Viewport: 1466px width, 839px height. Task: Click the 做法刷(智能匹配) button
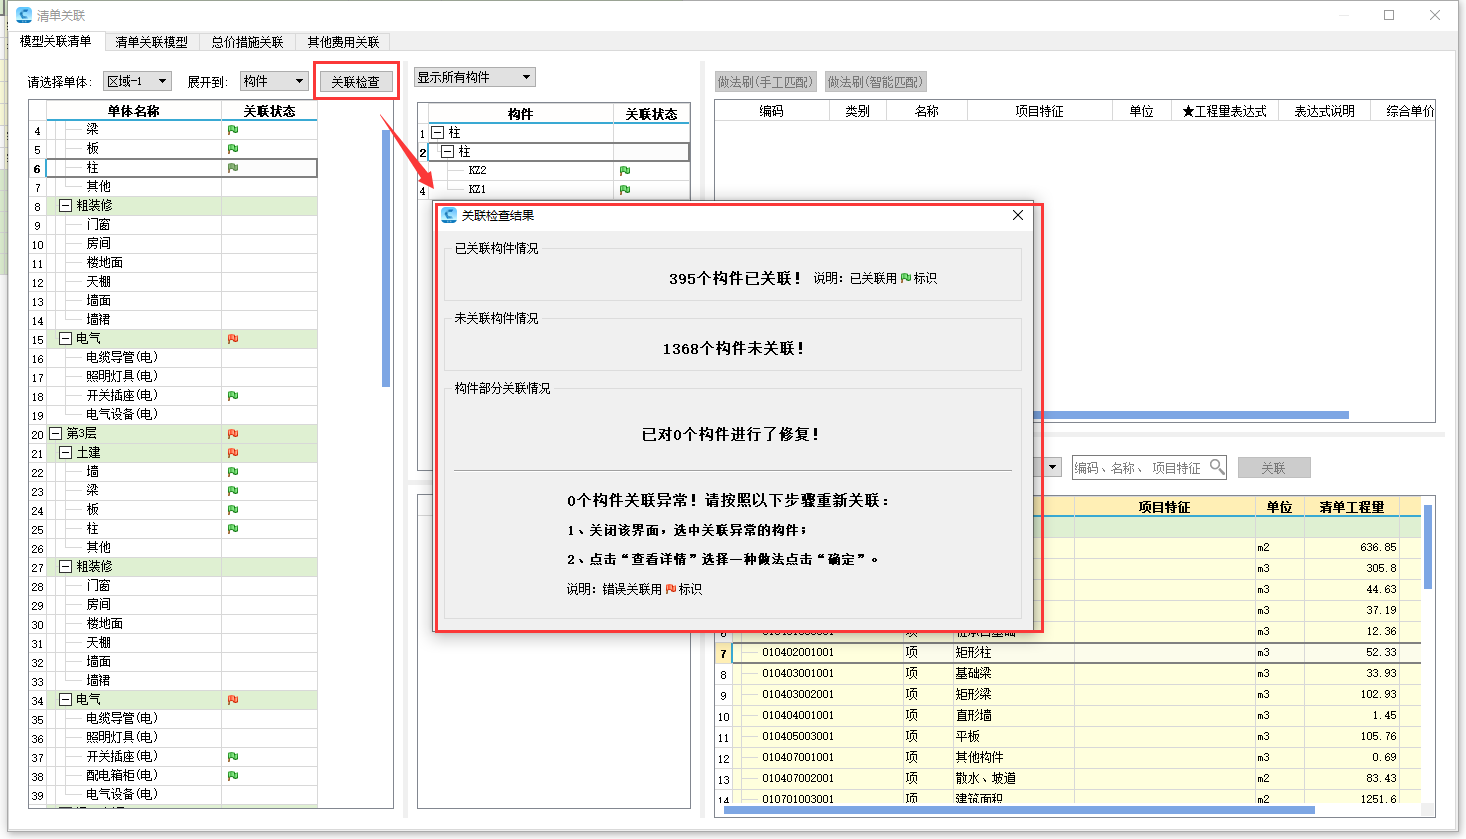click(x=876, y=82)
